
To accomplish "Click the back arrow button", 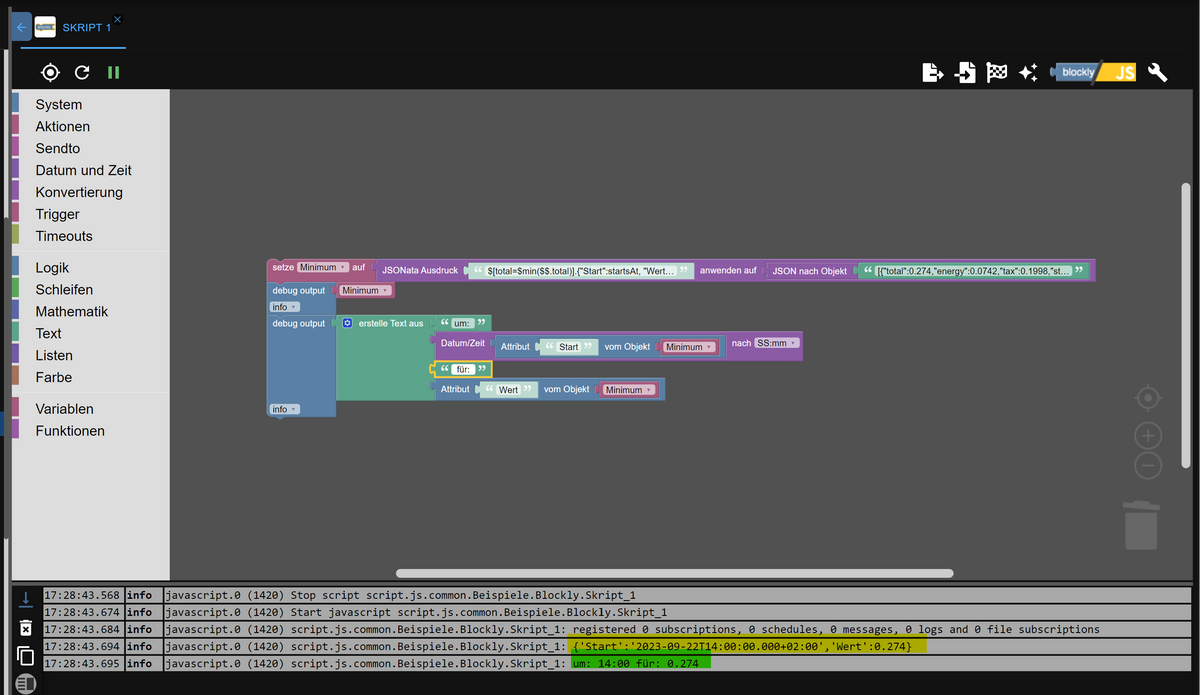I will [21, 27].
